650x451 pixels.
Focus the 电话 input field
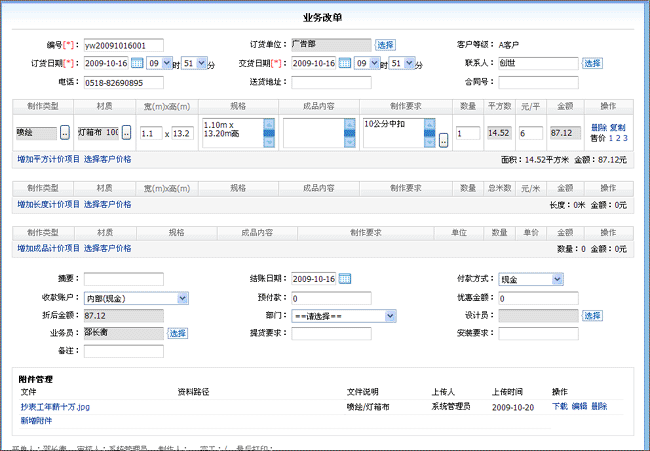click(x=124, y=82)
